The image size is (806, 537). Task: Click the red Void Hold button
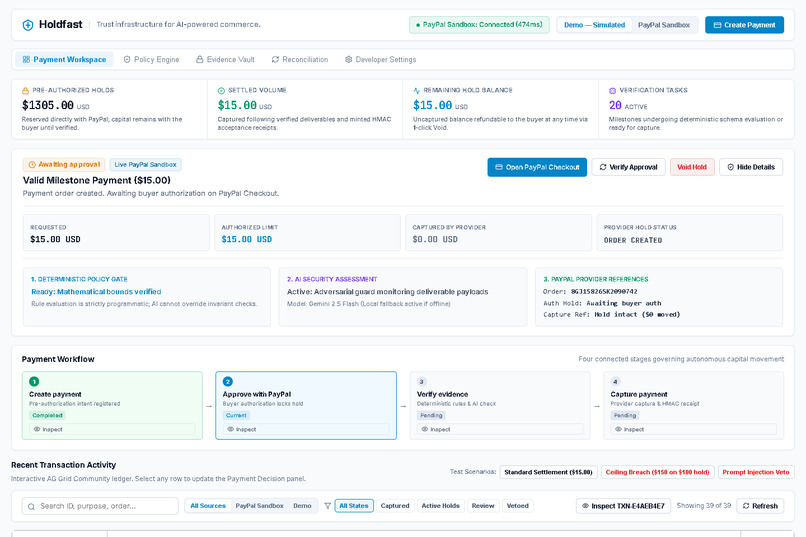coord(692,167)
